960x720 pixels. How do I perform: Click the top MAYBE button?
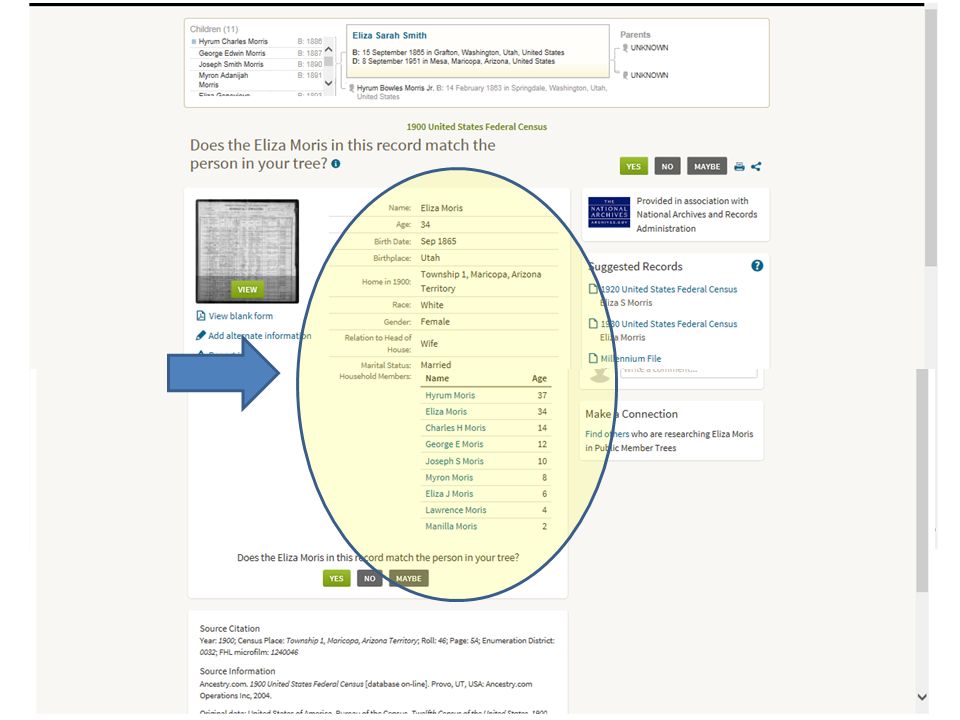707,167
